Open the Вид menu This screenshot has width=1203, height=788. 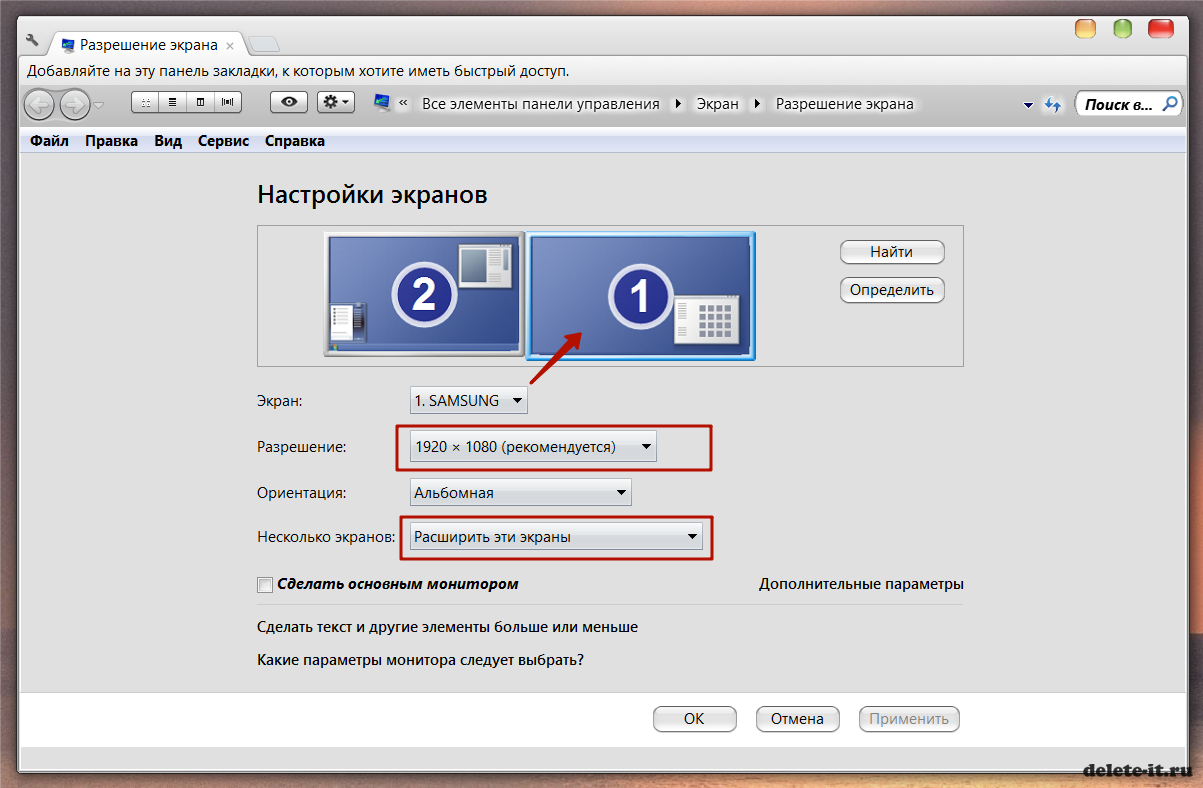[168, 141]
